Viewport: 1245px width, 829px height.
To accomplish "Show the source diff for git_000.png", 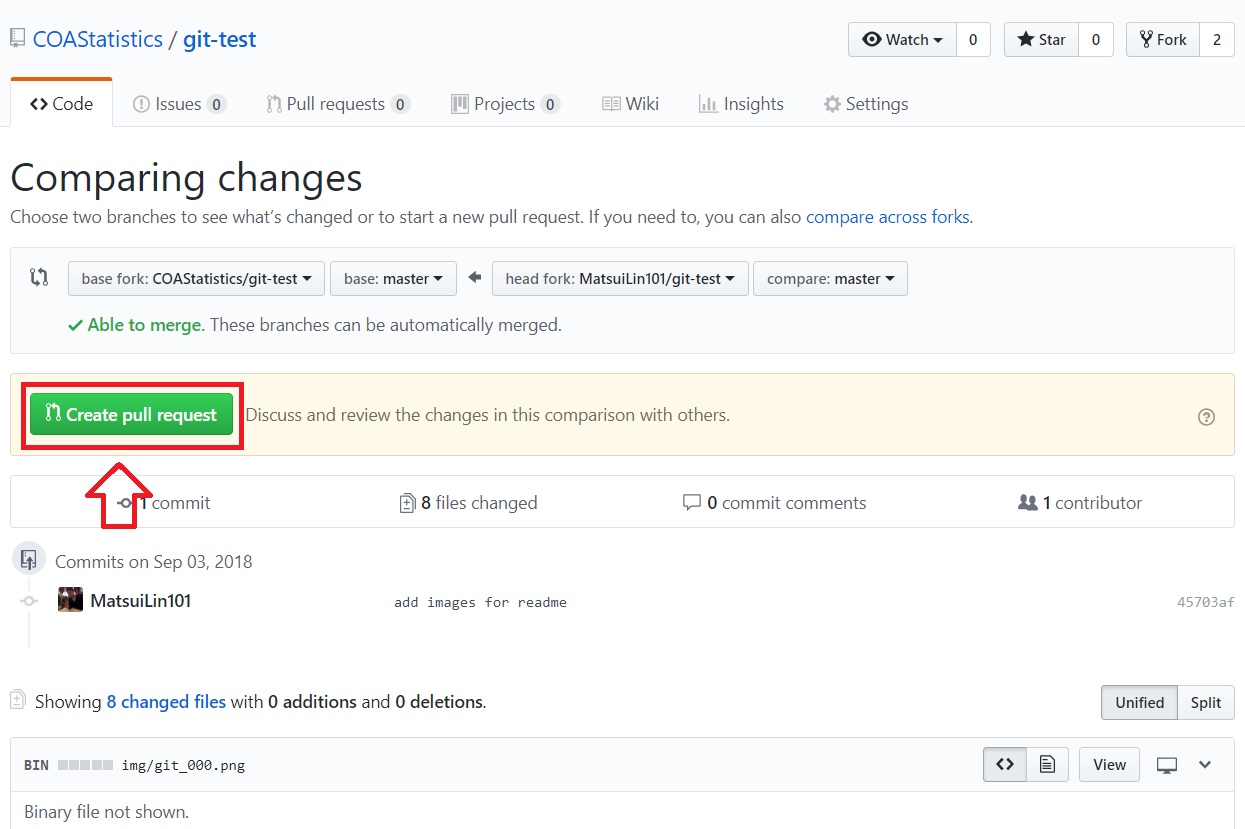I will [x=1005, y=764].
